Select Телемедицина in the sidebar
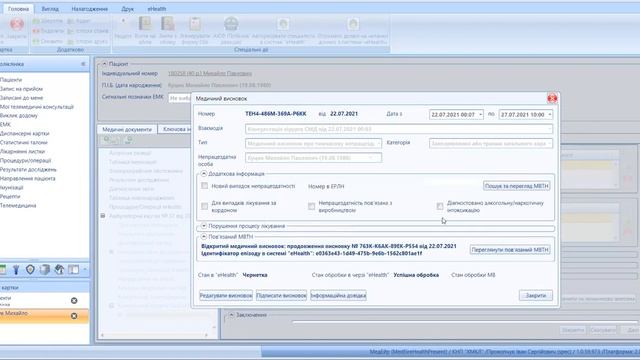Image resolution: width=640 pixels, height=360 pixels. coord(18,205)
